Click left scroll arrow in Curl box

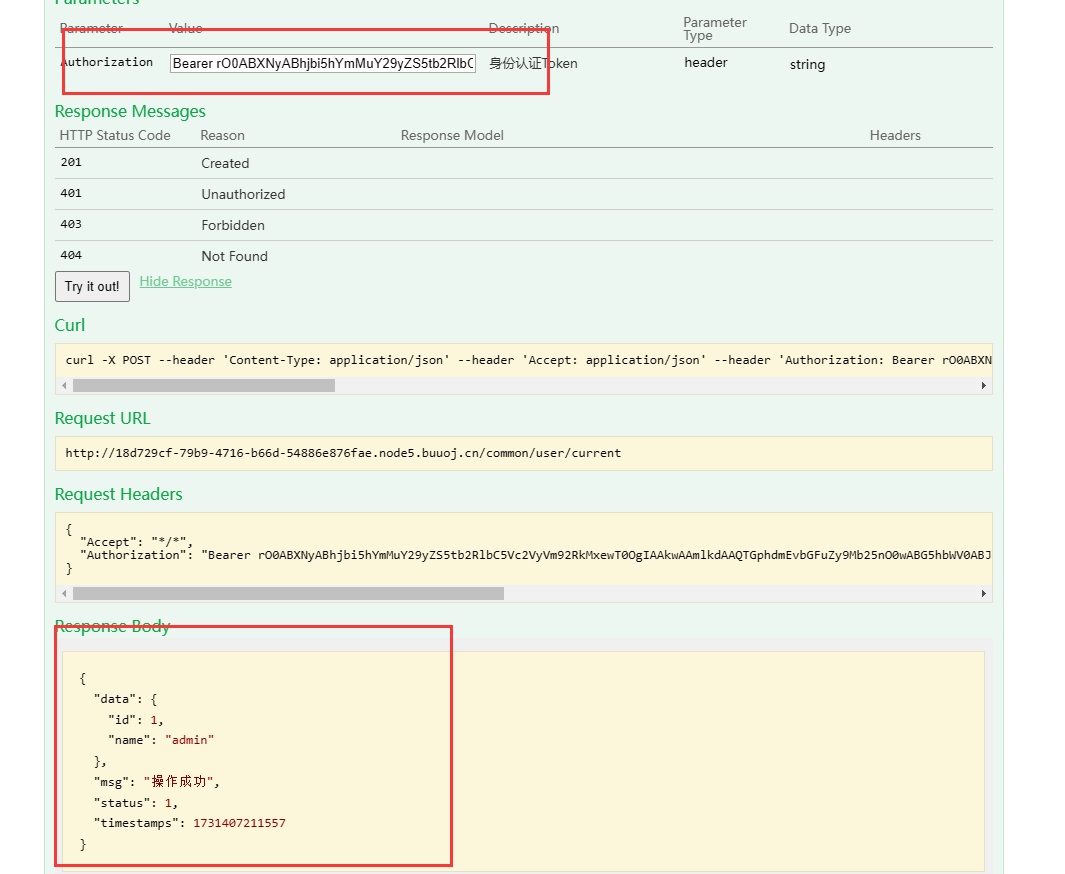tap(65, 385)
